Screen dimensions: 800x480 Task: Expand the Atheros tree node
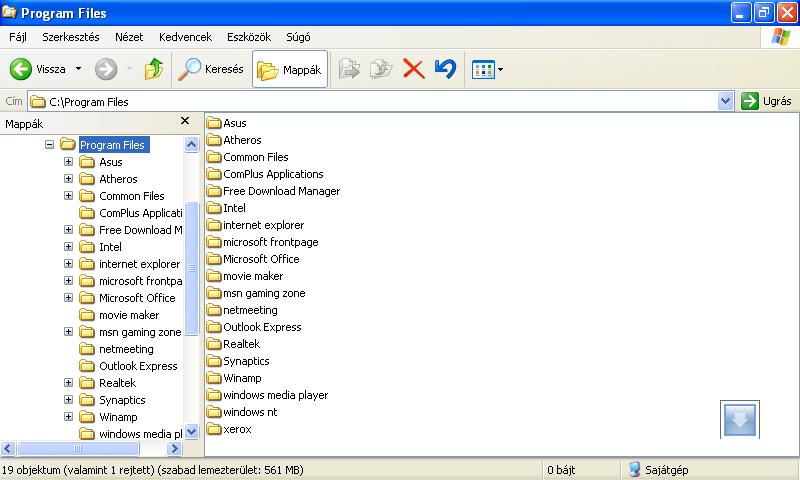tap(68, 179)
